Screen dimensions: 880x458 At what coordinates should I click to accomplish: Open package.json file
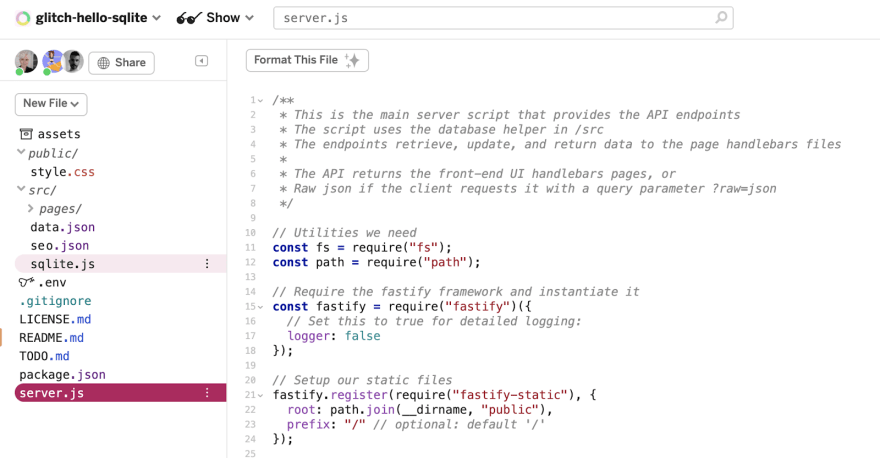[62, 375]
